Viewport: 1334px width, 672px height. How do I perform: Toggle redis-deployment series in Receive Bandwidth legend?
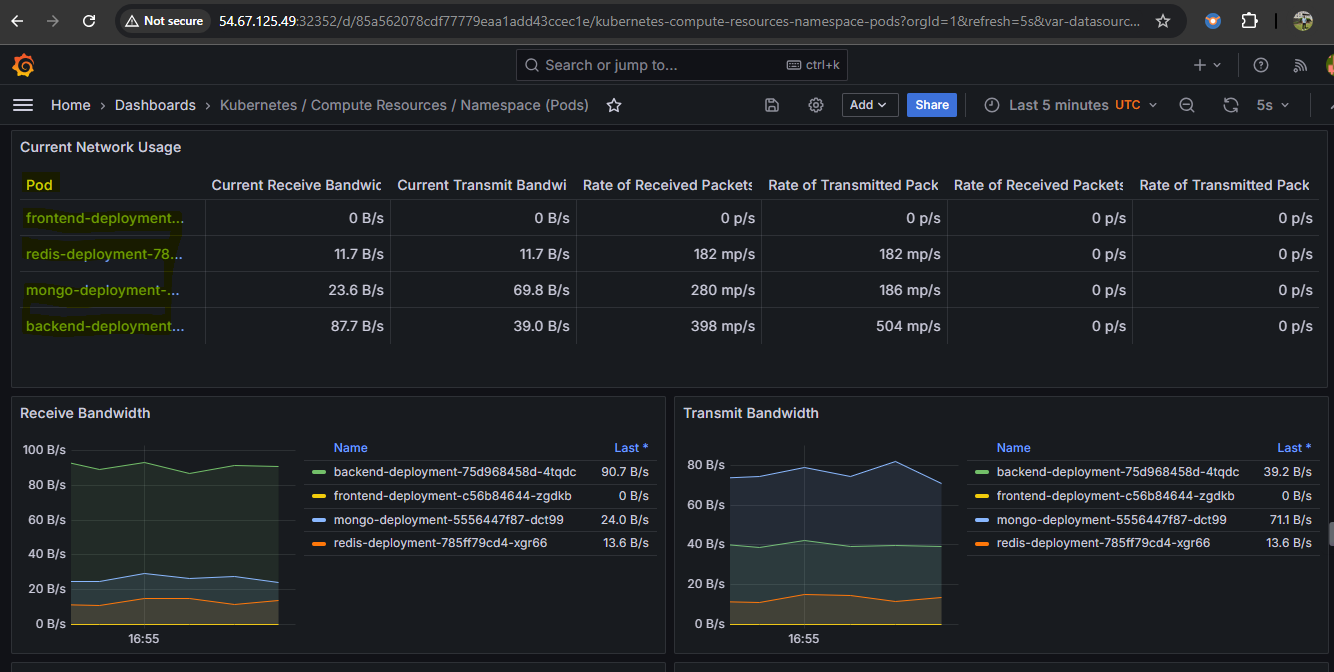pos(440,543)
